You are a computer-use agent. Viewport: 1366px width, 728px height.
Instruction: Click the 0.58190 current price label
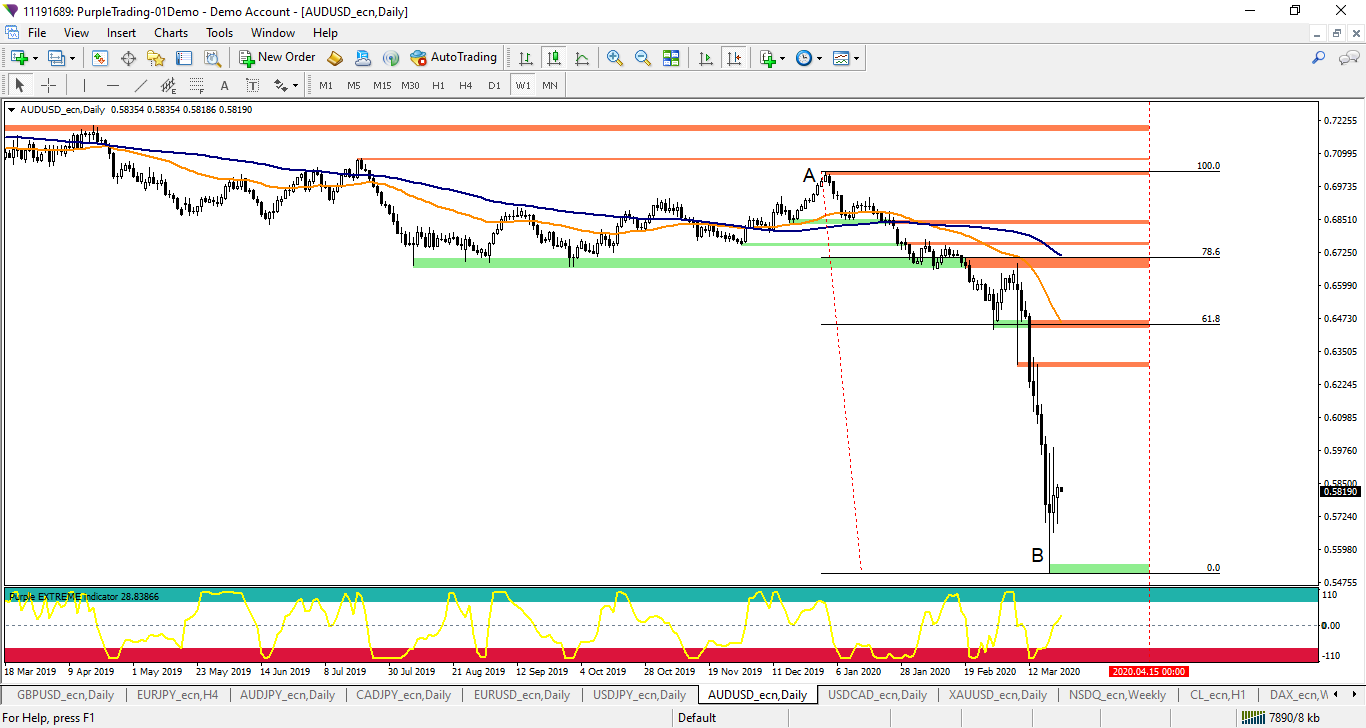(x=1340, y=491)
